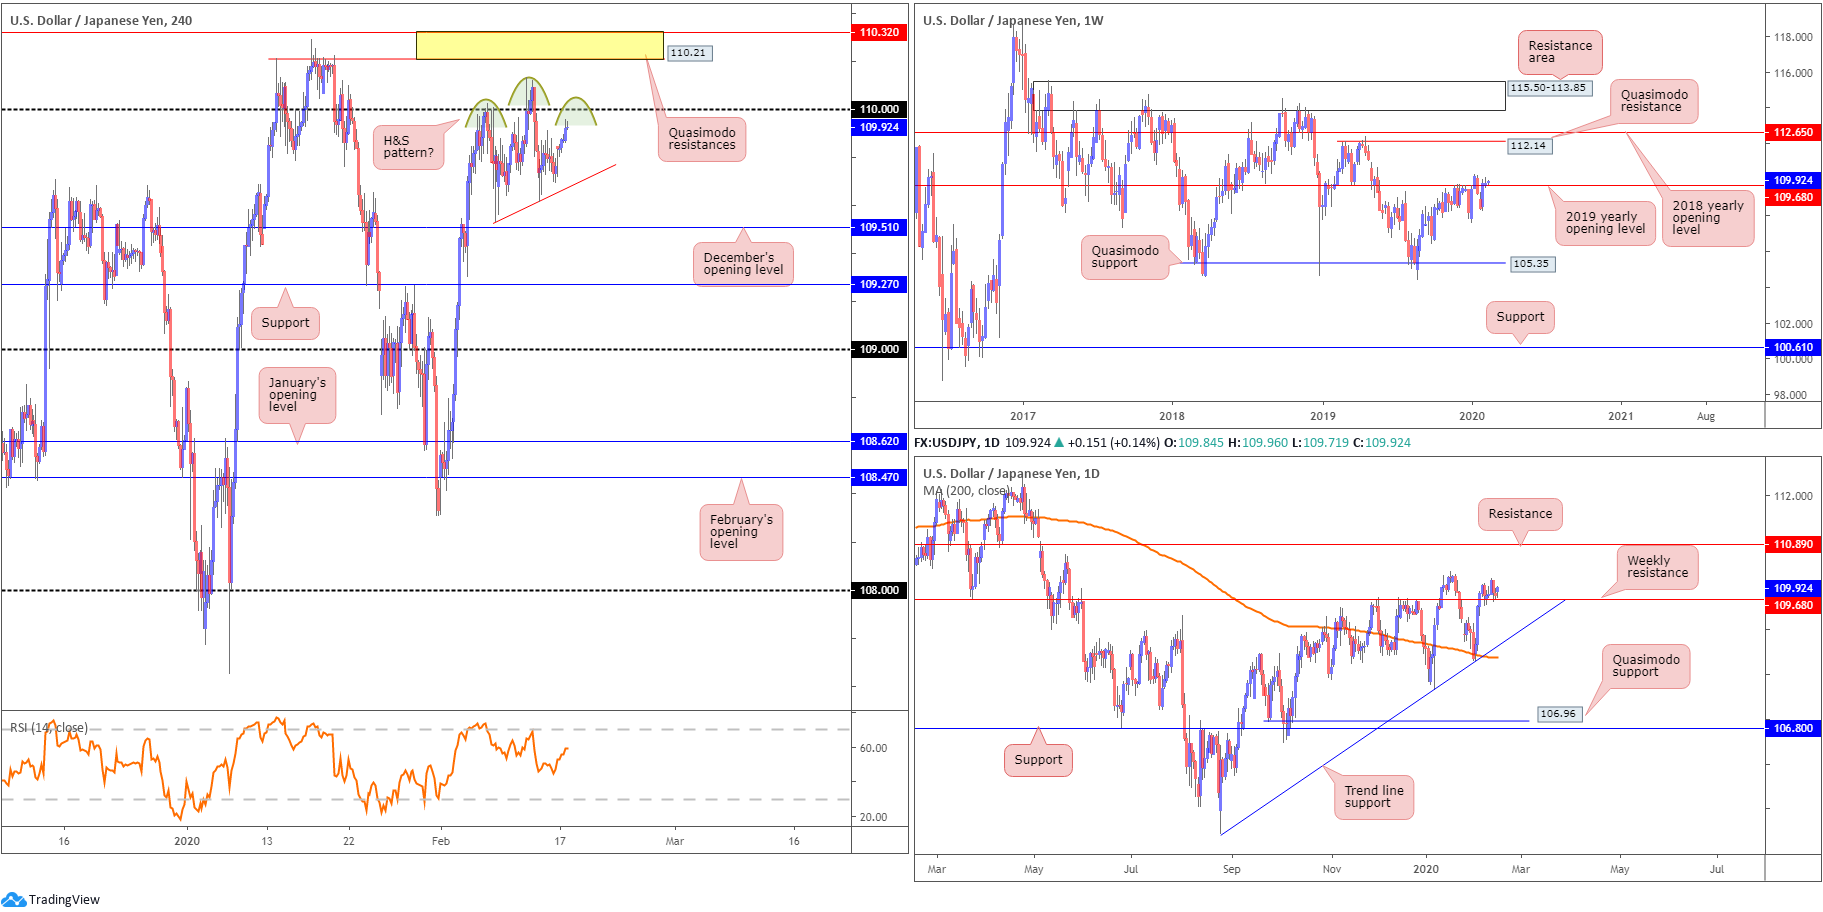Click the RSI (14, close) indicator label
The width and height of the screenshot is (1823, 912).
pos(49,728)
